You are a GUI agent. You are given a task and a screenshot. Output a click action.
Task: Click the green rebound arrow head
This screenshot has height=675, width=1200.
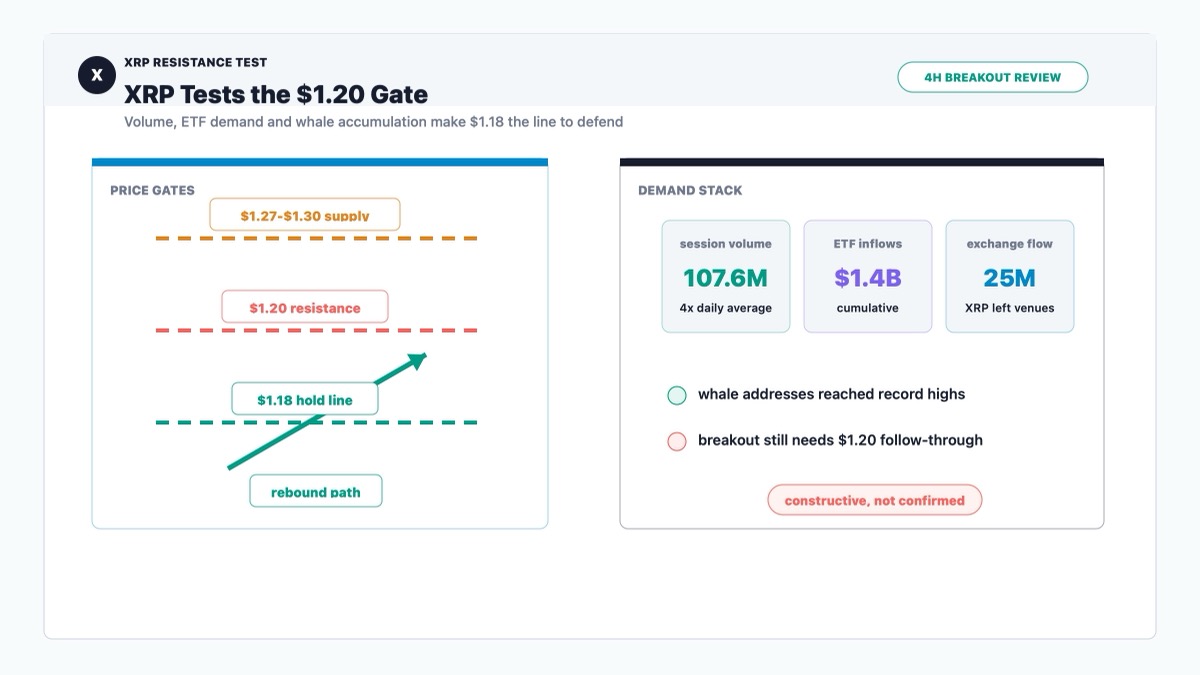417,361
